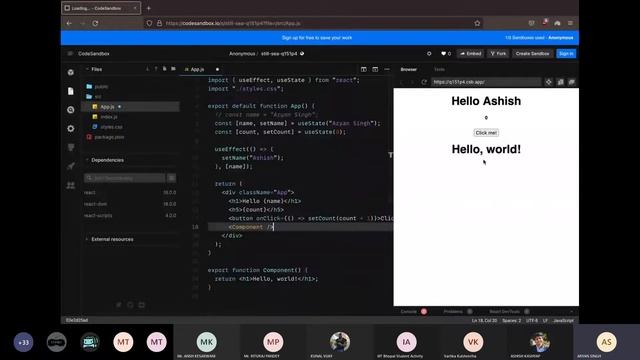This screenshot has width=640, height=360.
Task: Click the Embed button
Action: pyautogui.click(x=471, y=53)
